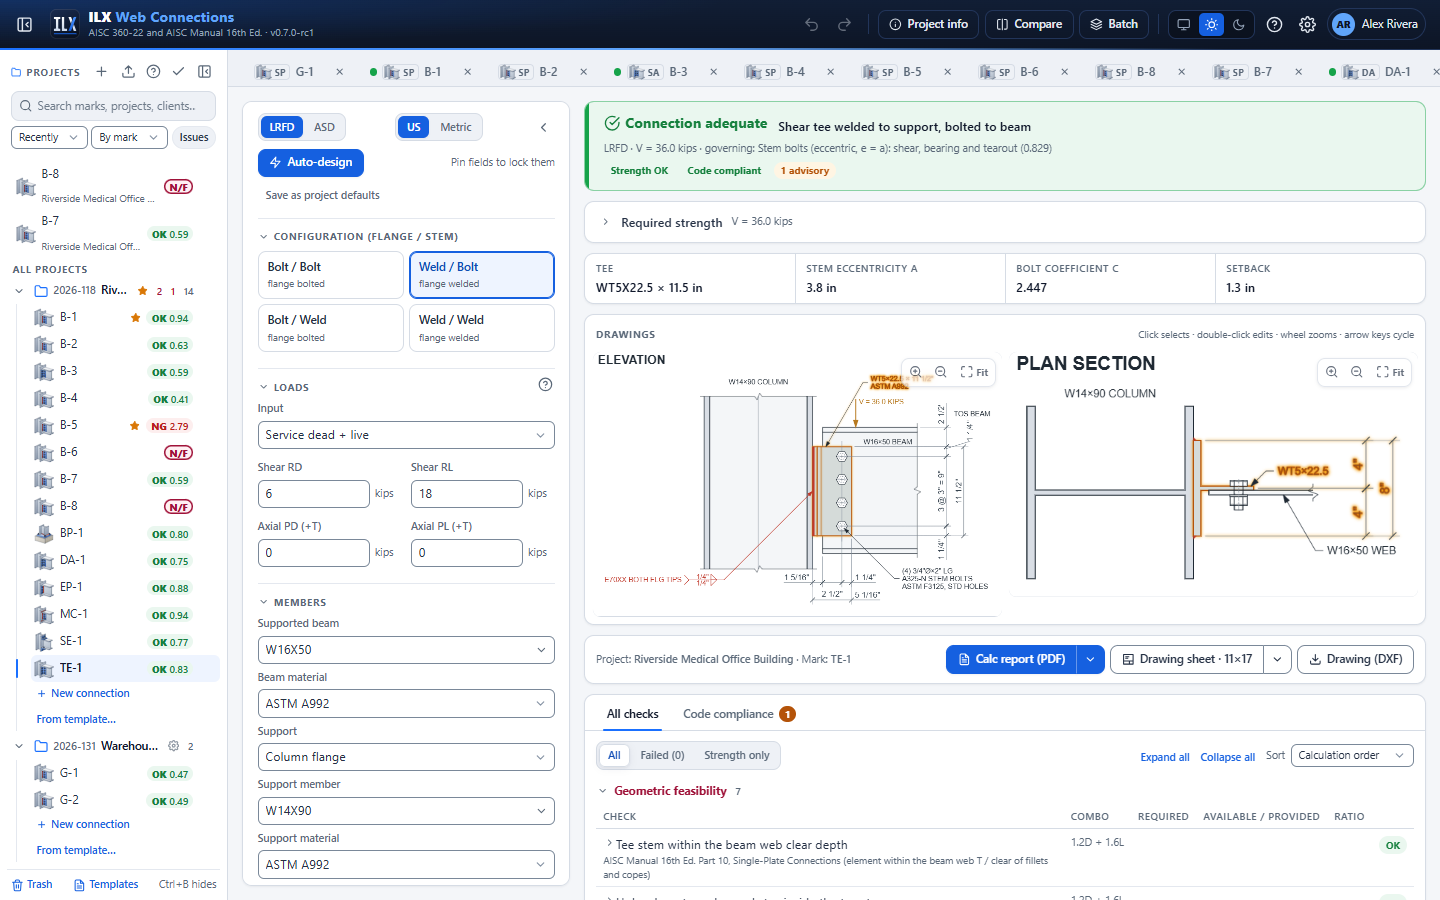Image resolution: width=1440 pixels, height=900 pixels.
Task: Fit the Plan Section drawing to view
Action: point(1390,372)
